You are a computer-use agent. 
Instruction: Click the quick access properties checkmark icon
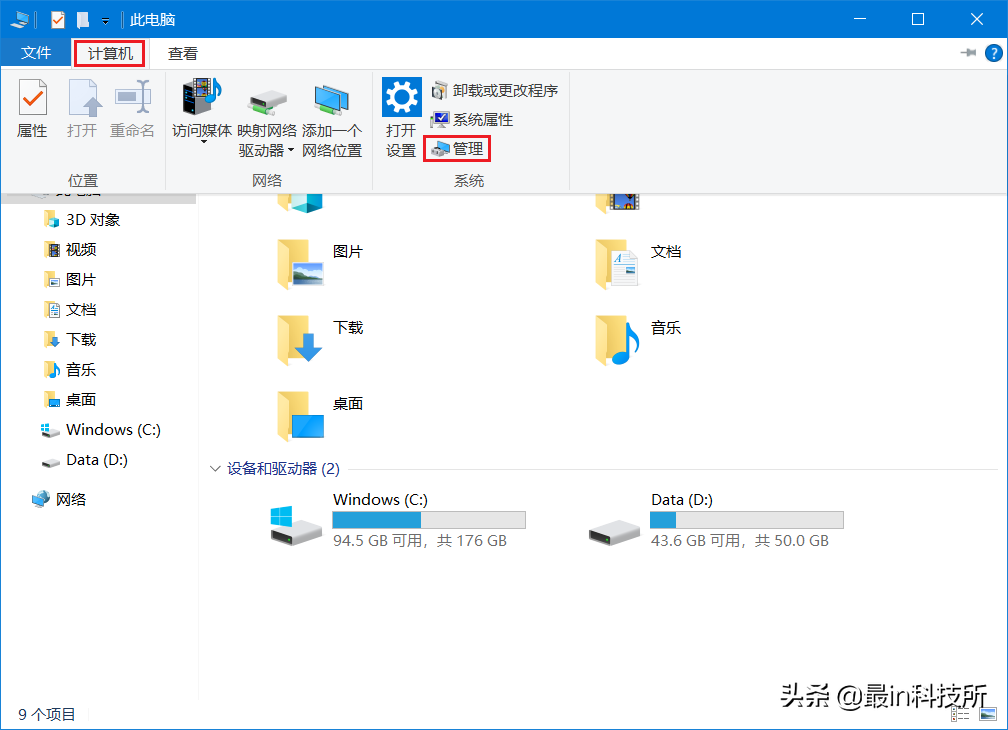coord(58,20)
